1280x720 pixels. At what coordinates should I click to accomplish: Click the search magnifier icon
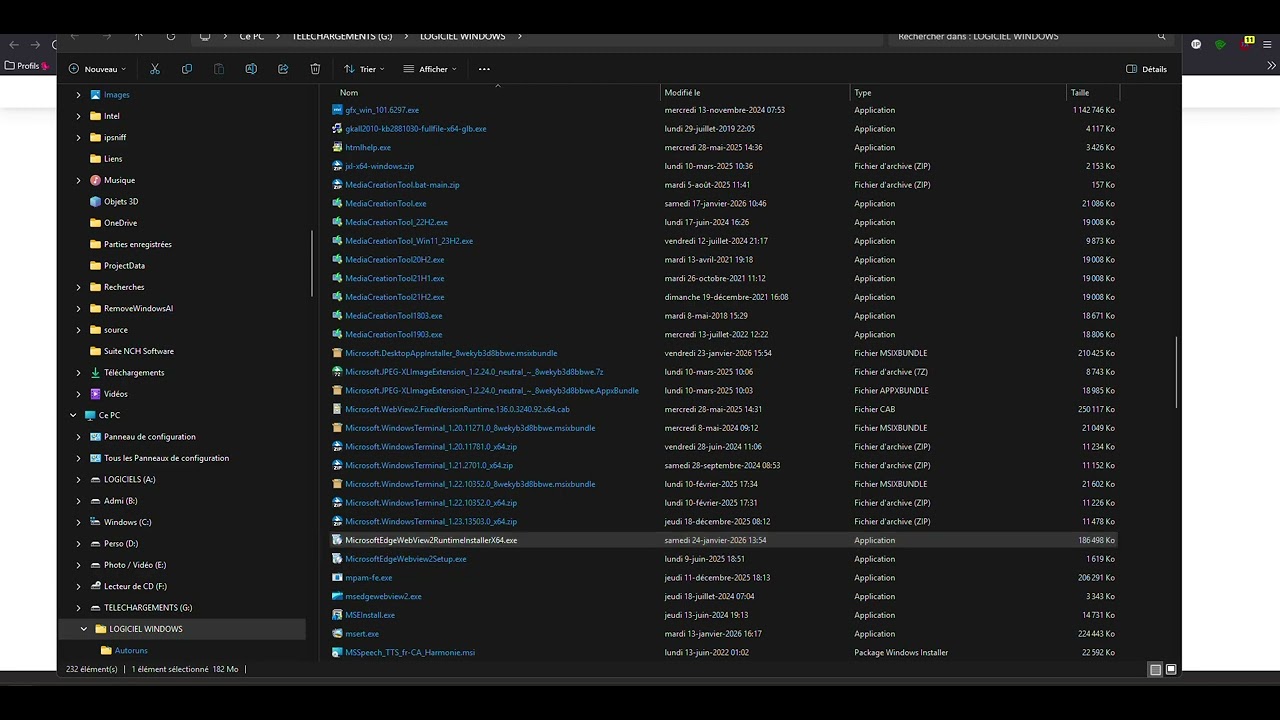[x=1161, y=36]
